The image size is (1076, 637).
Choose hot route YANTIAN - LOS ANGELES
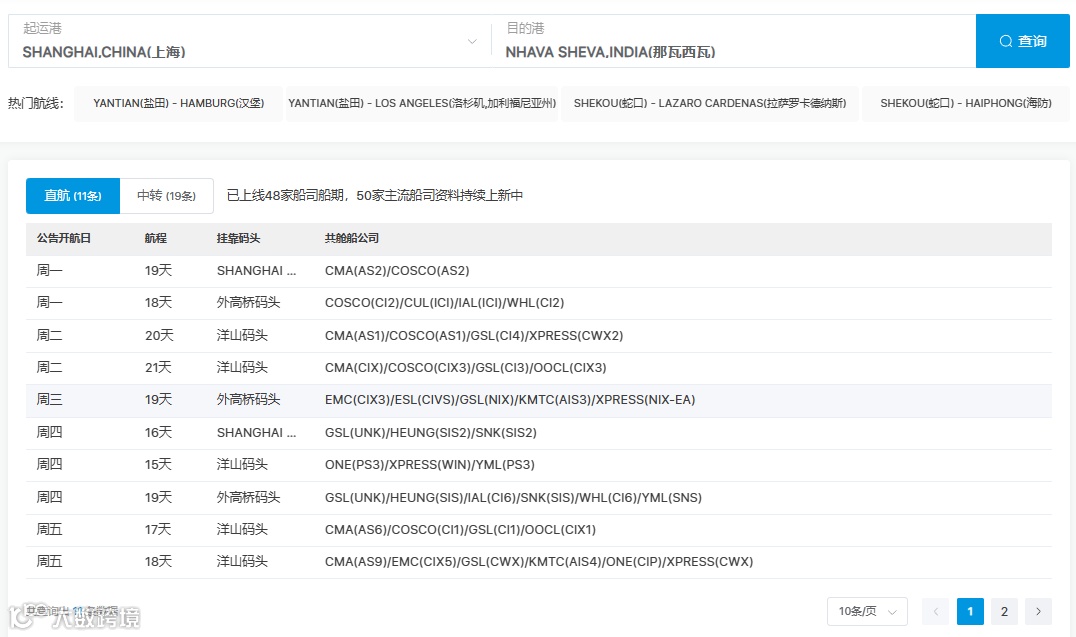(422, 104)
